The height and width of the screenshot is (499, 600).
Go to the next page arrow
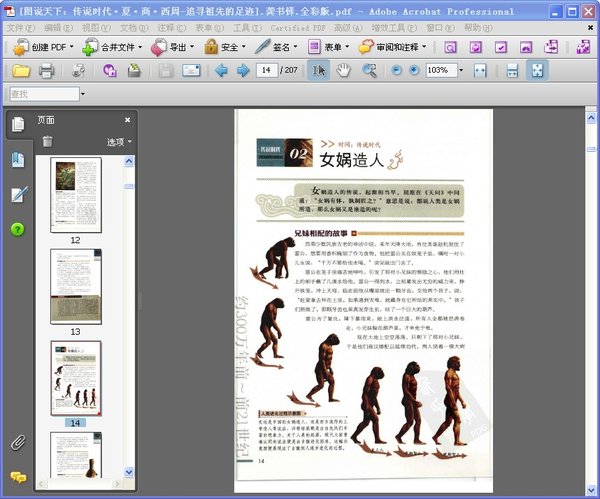[x=243, y=70]
